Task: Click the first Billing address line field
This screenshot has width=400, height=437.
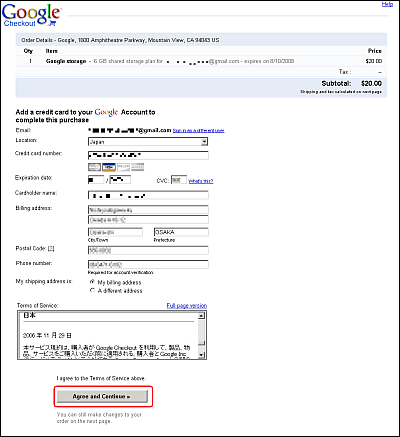Action: (x=148, y=210)
